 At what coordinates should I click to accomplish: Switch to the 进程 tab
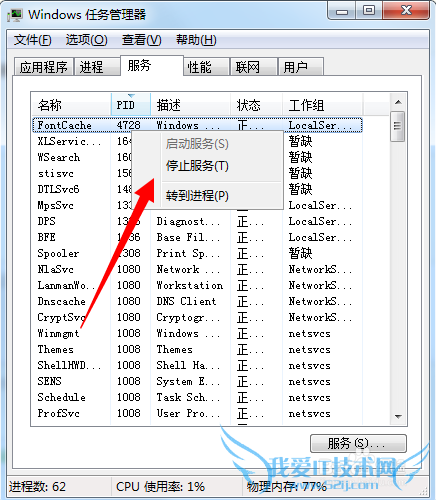click(97, 67)
